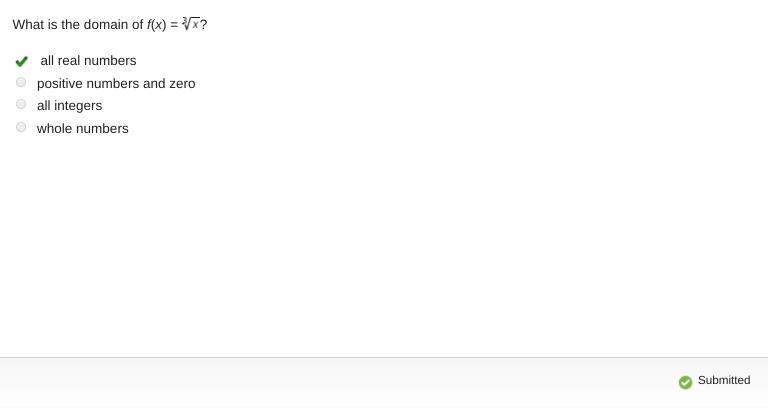Click the question mark ending the question

tap(204, 25)
